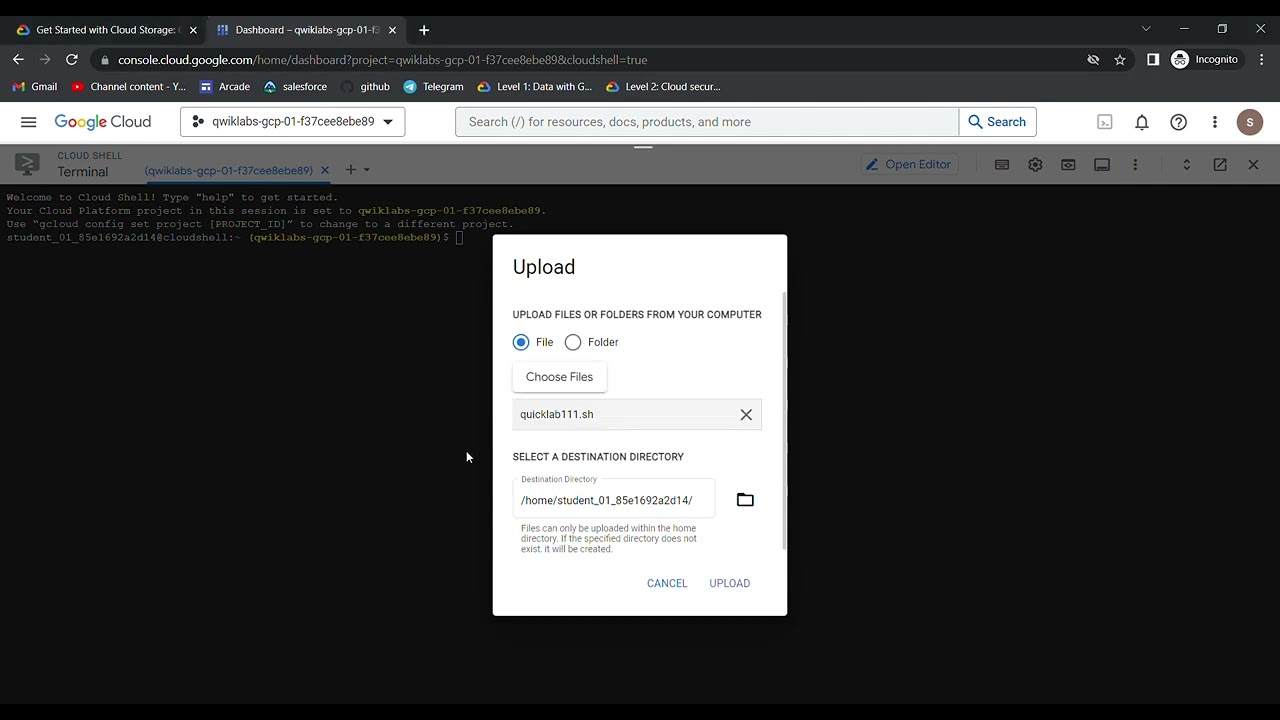Open the Telegram bookmark
1280x720 pixels.
[433, 87]
